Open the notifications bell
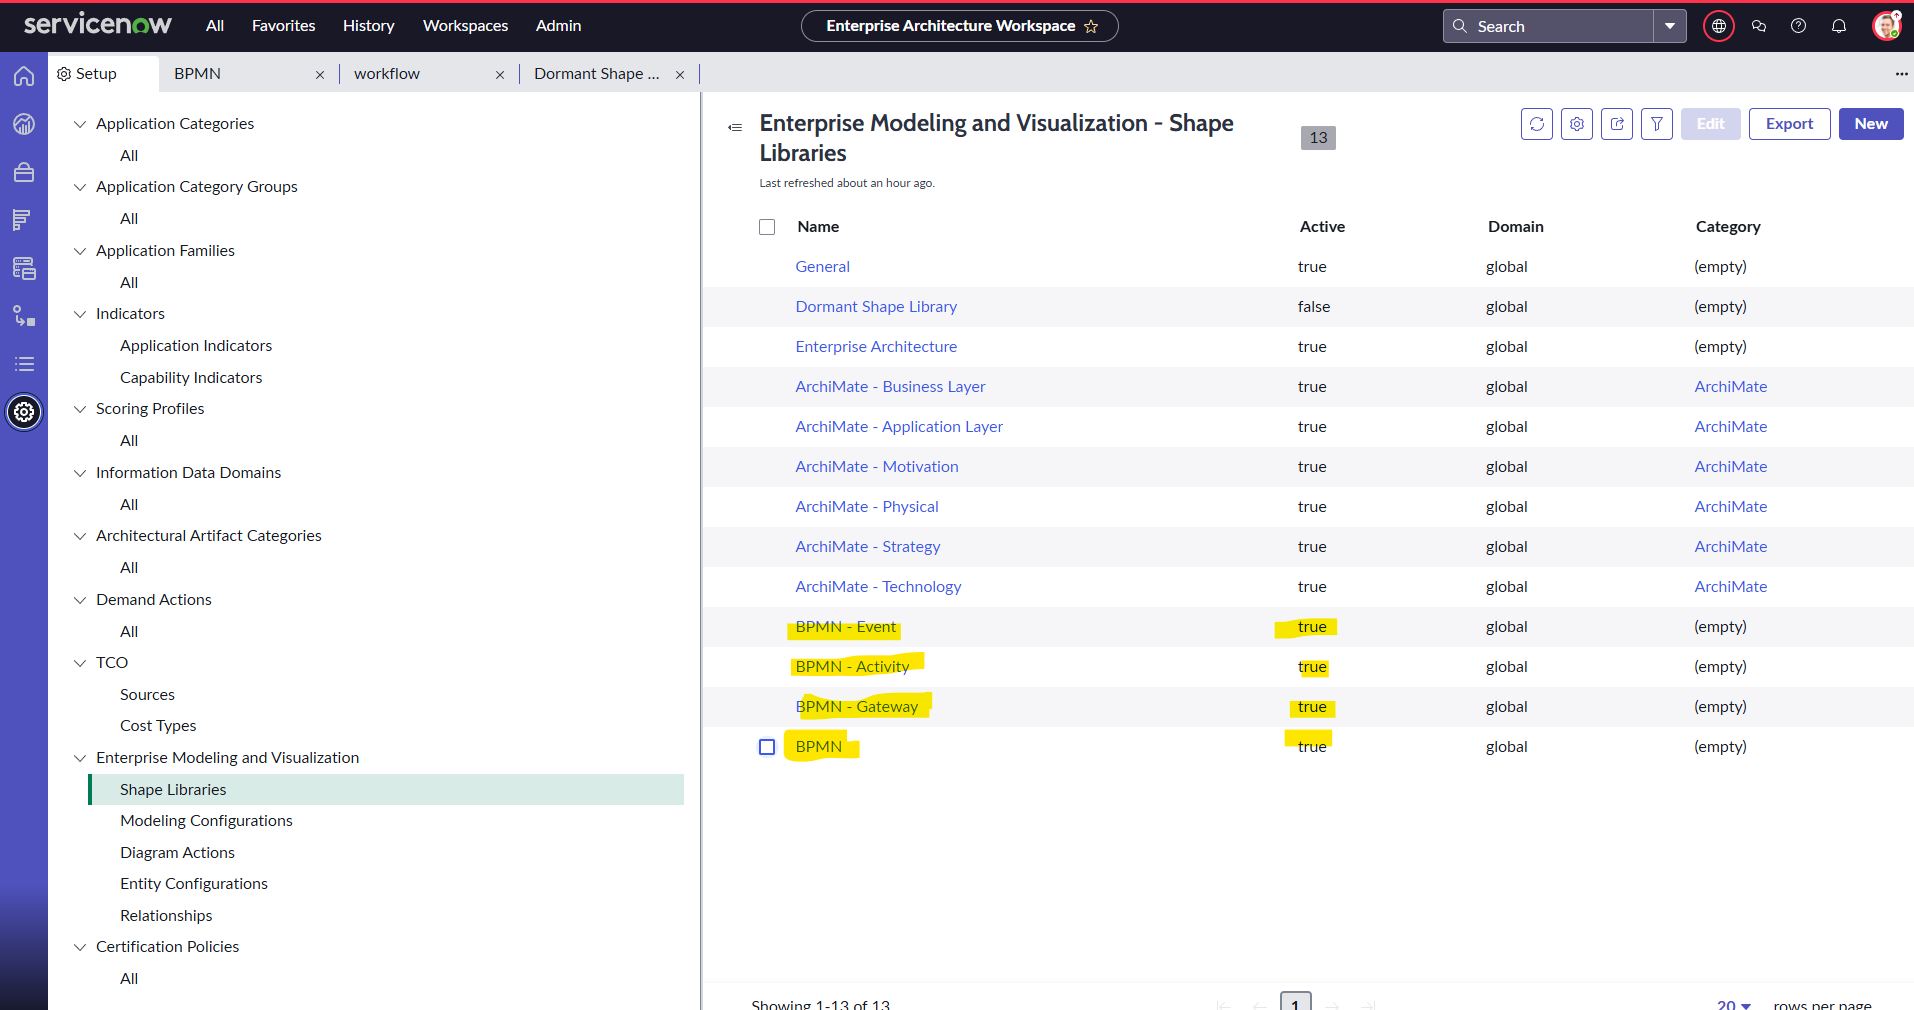This screenshot has width=1914, height=1010. pos(1838,26)
